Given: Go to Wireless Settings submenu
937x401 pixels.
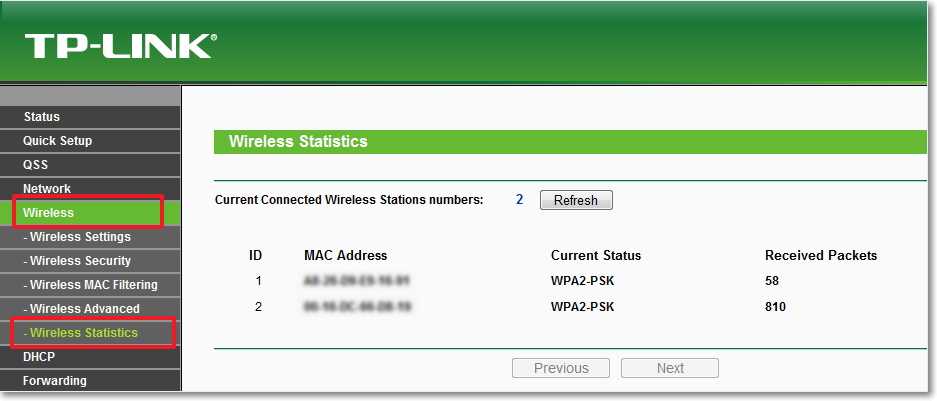Looking at the screenshot, I should [x=80, y=237].
